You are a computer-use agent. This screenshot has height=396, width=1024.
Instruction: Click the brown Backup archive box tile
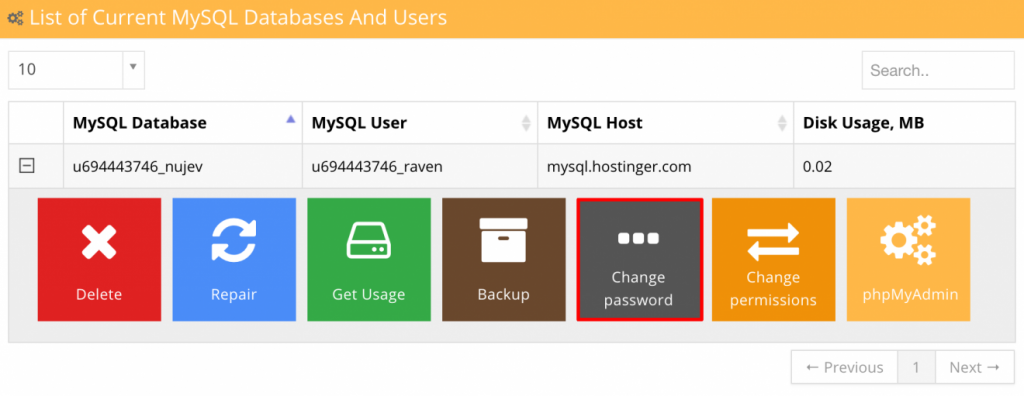(x=504, y=259)
